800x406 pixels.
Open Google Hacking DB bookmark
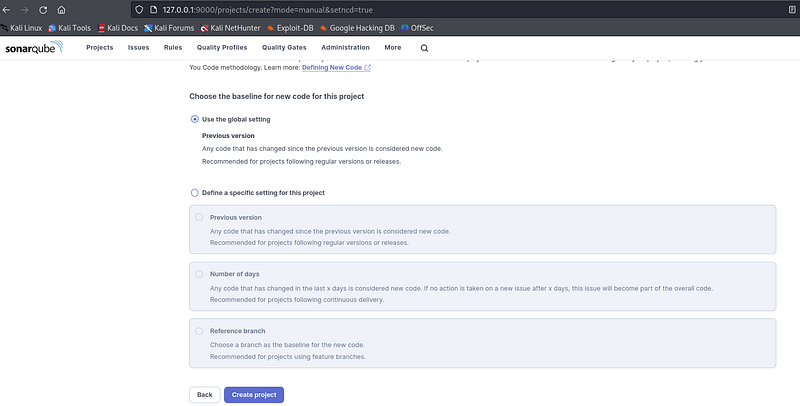(x=357, y=28)
